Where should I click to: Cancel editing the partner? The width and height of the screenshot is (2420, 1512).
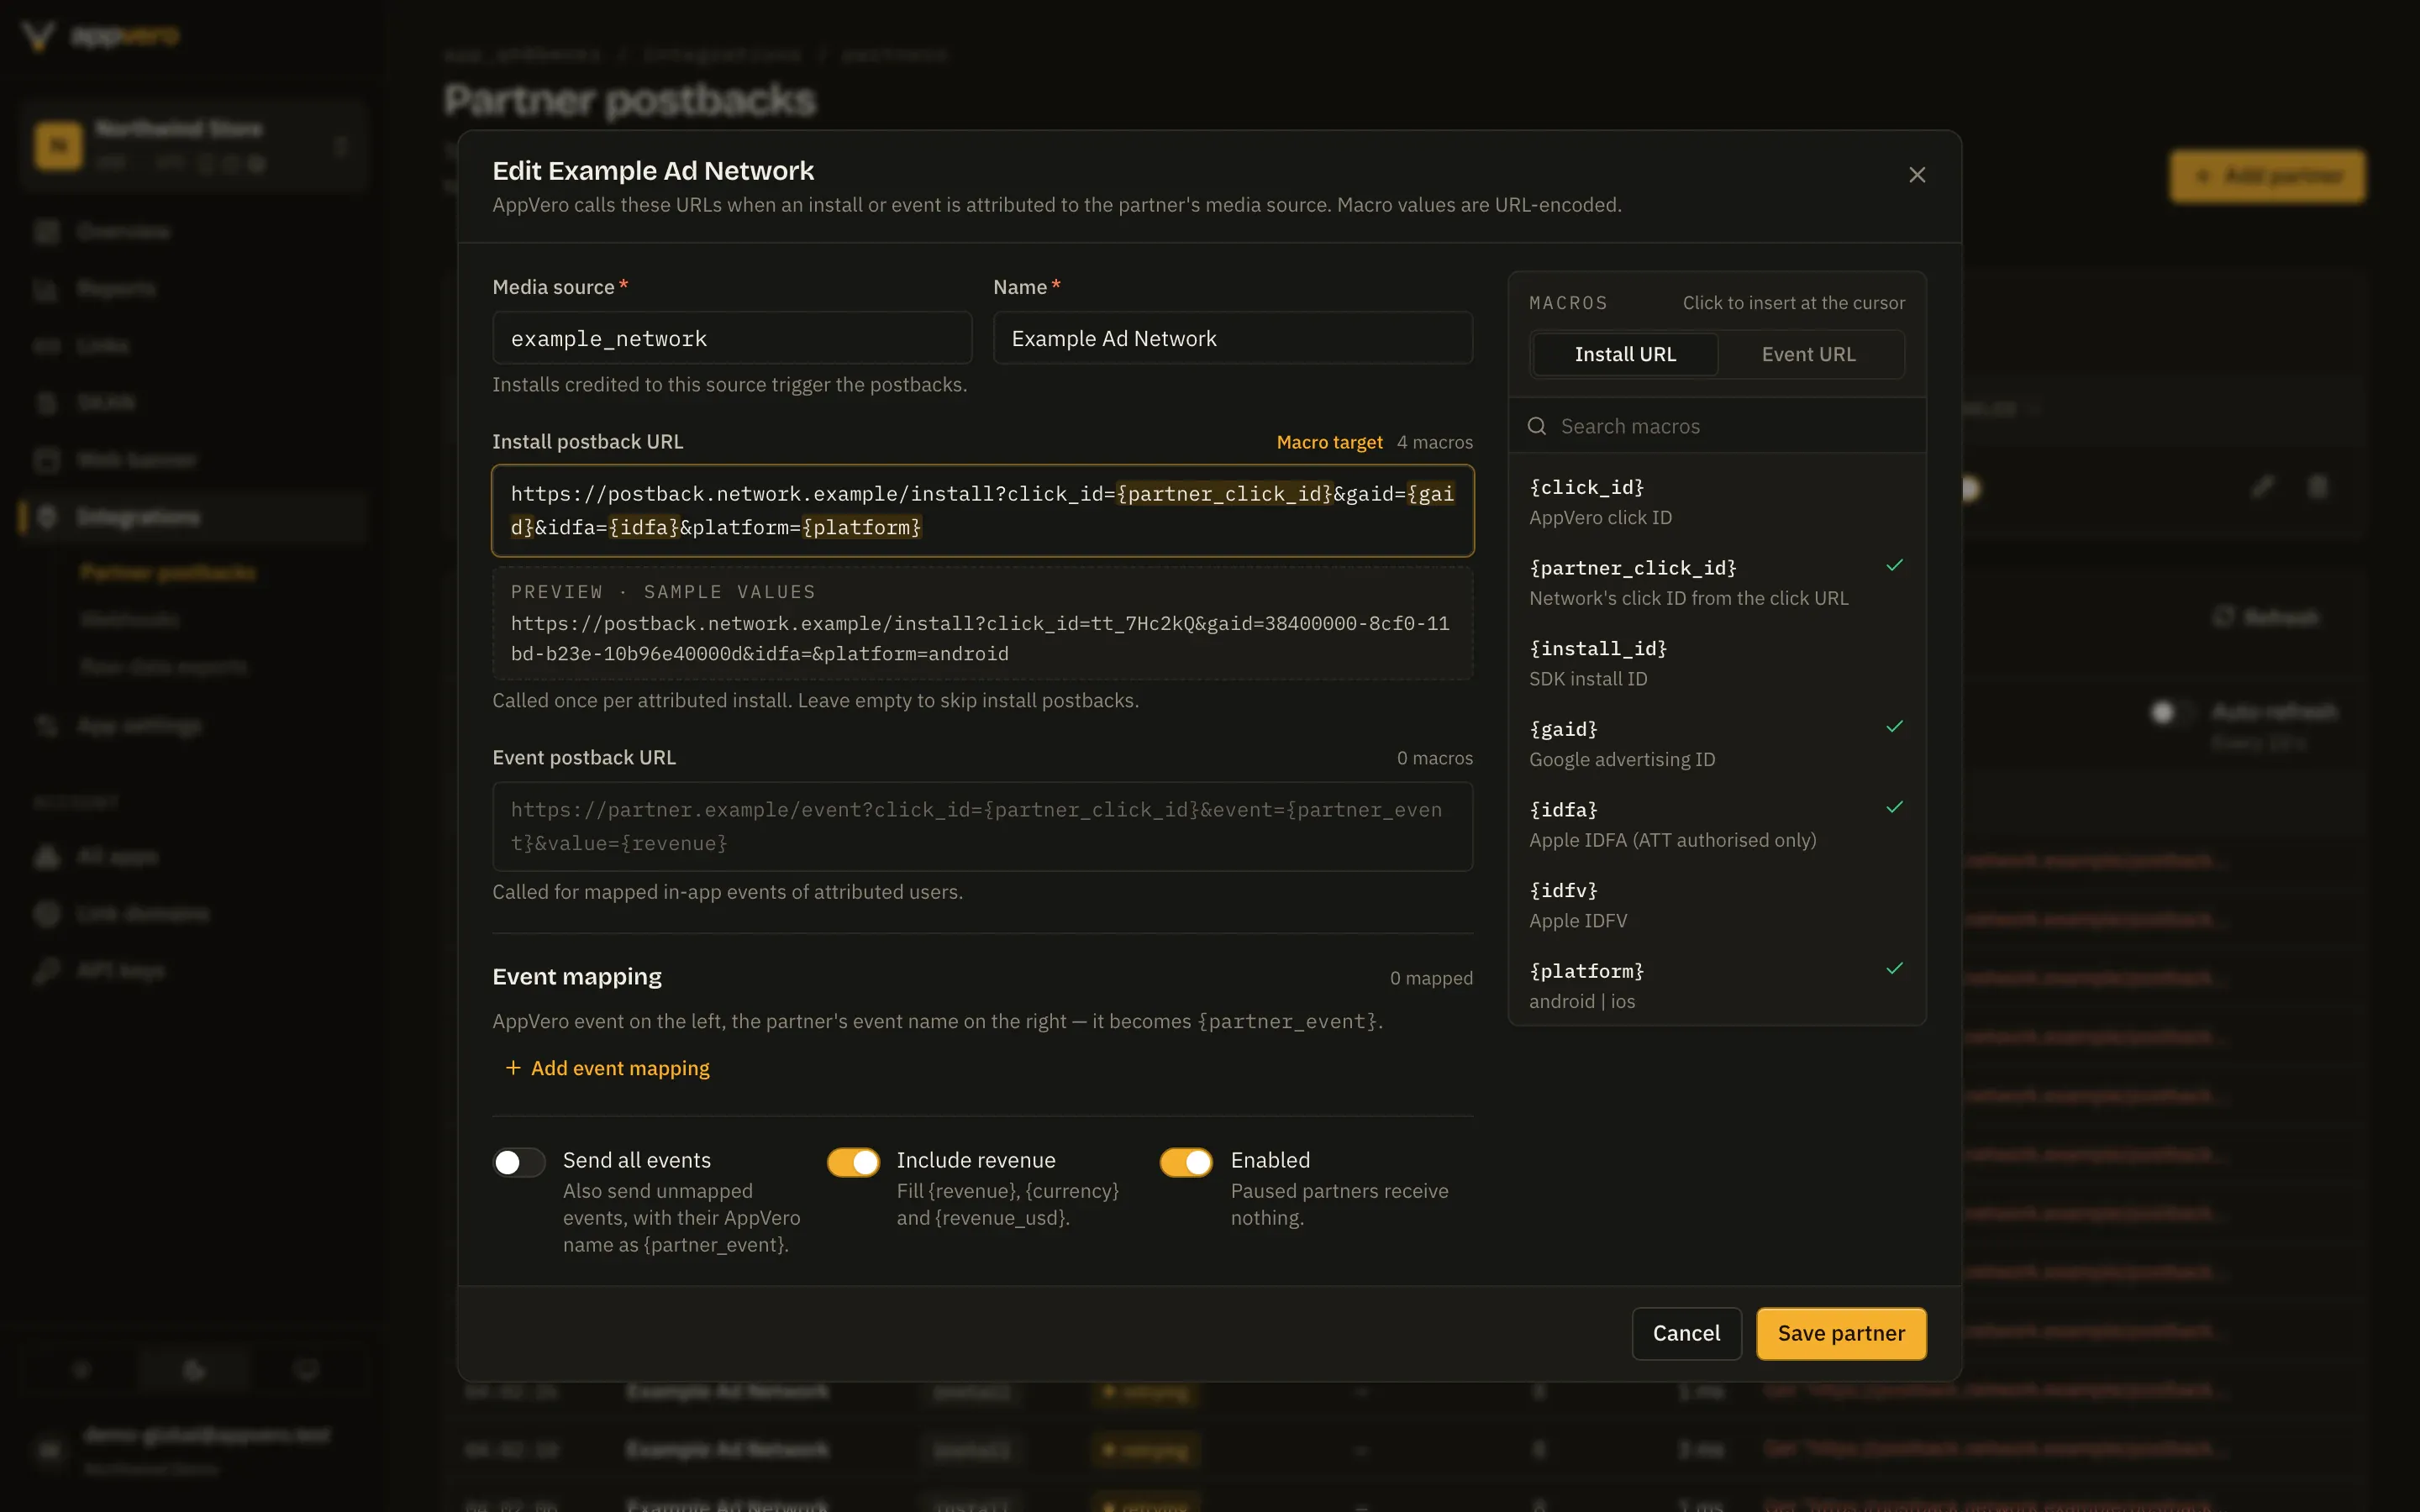coord(1686,1333)
